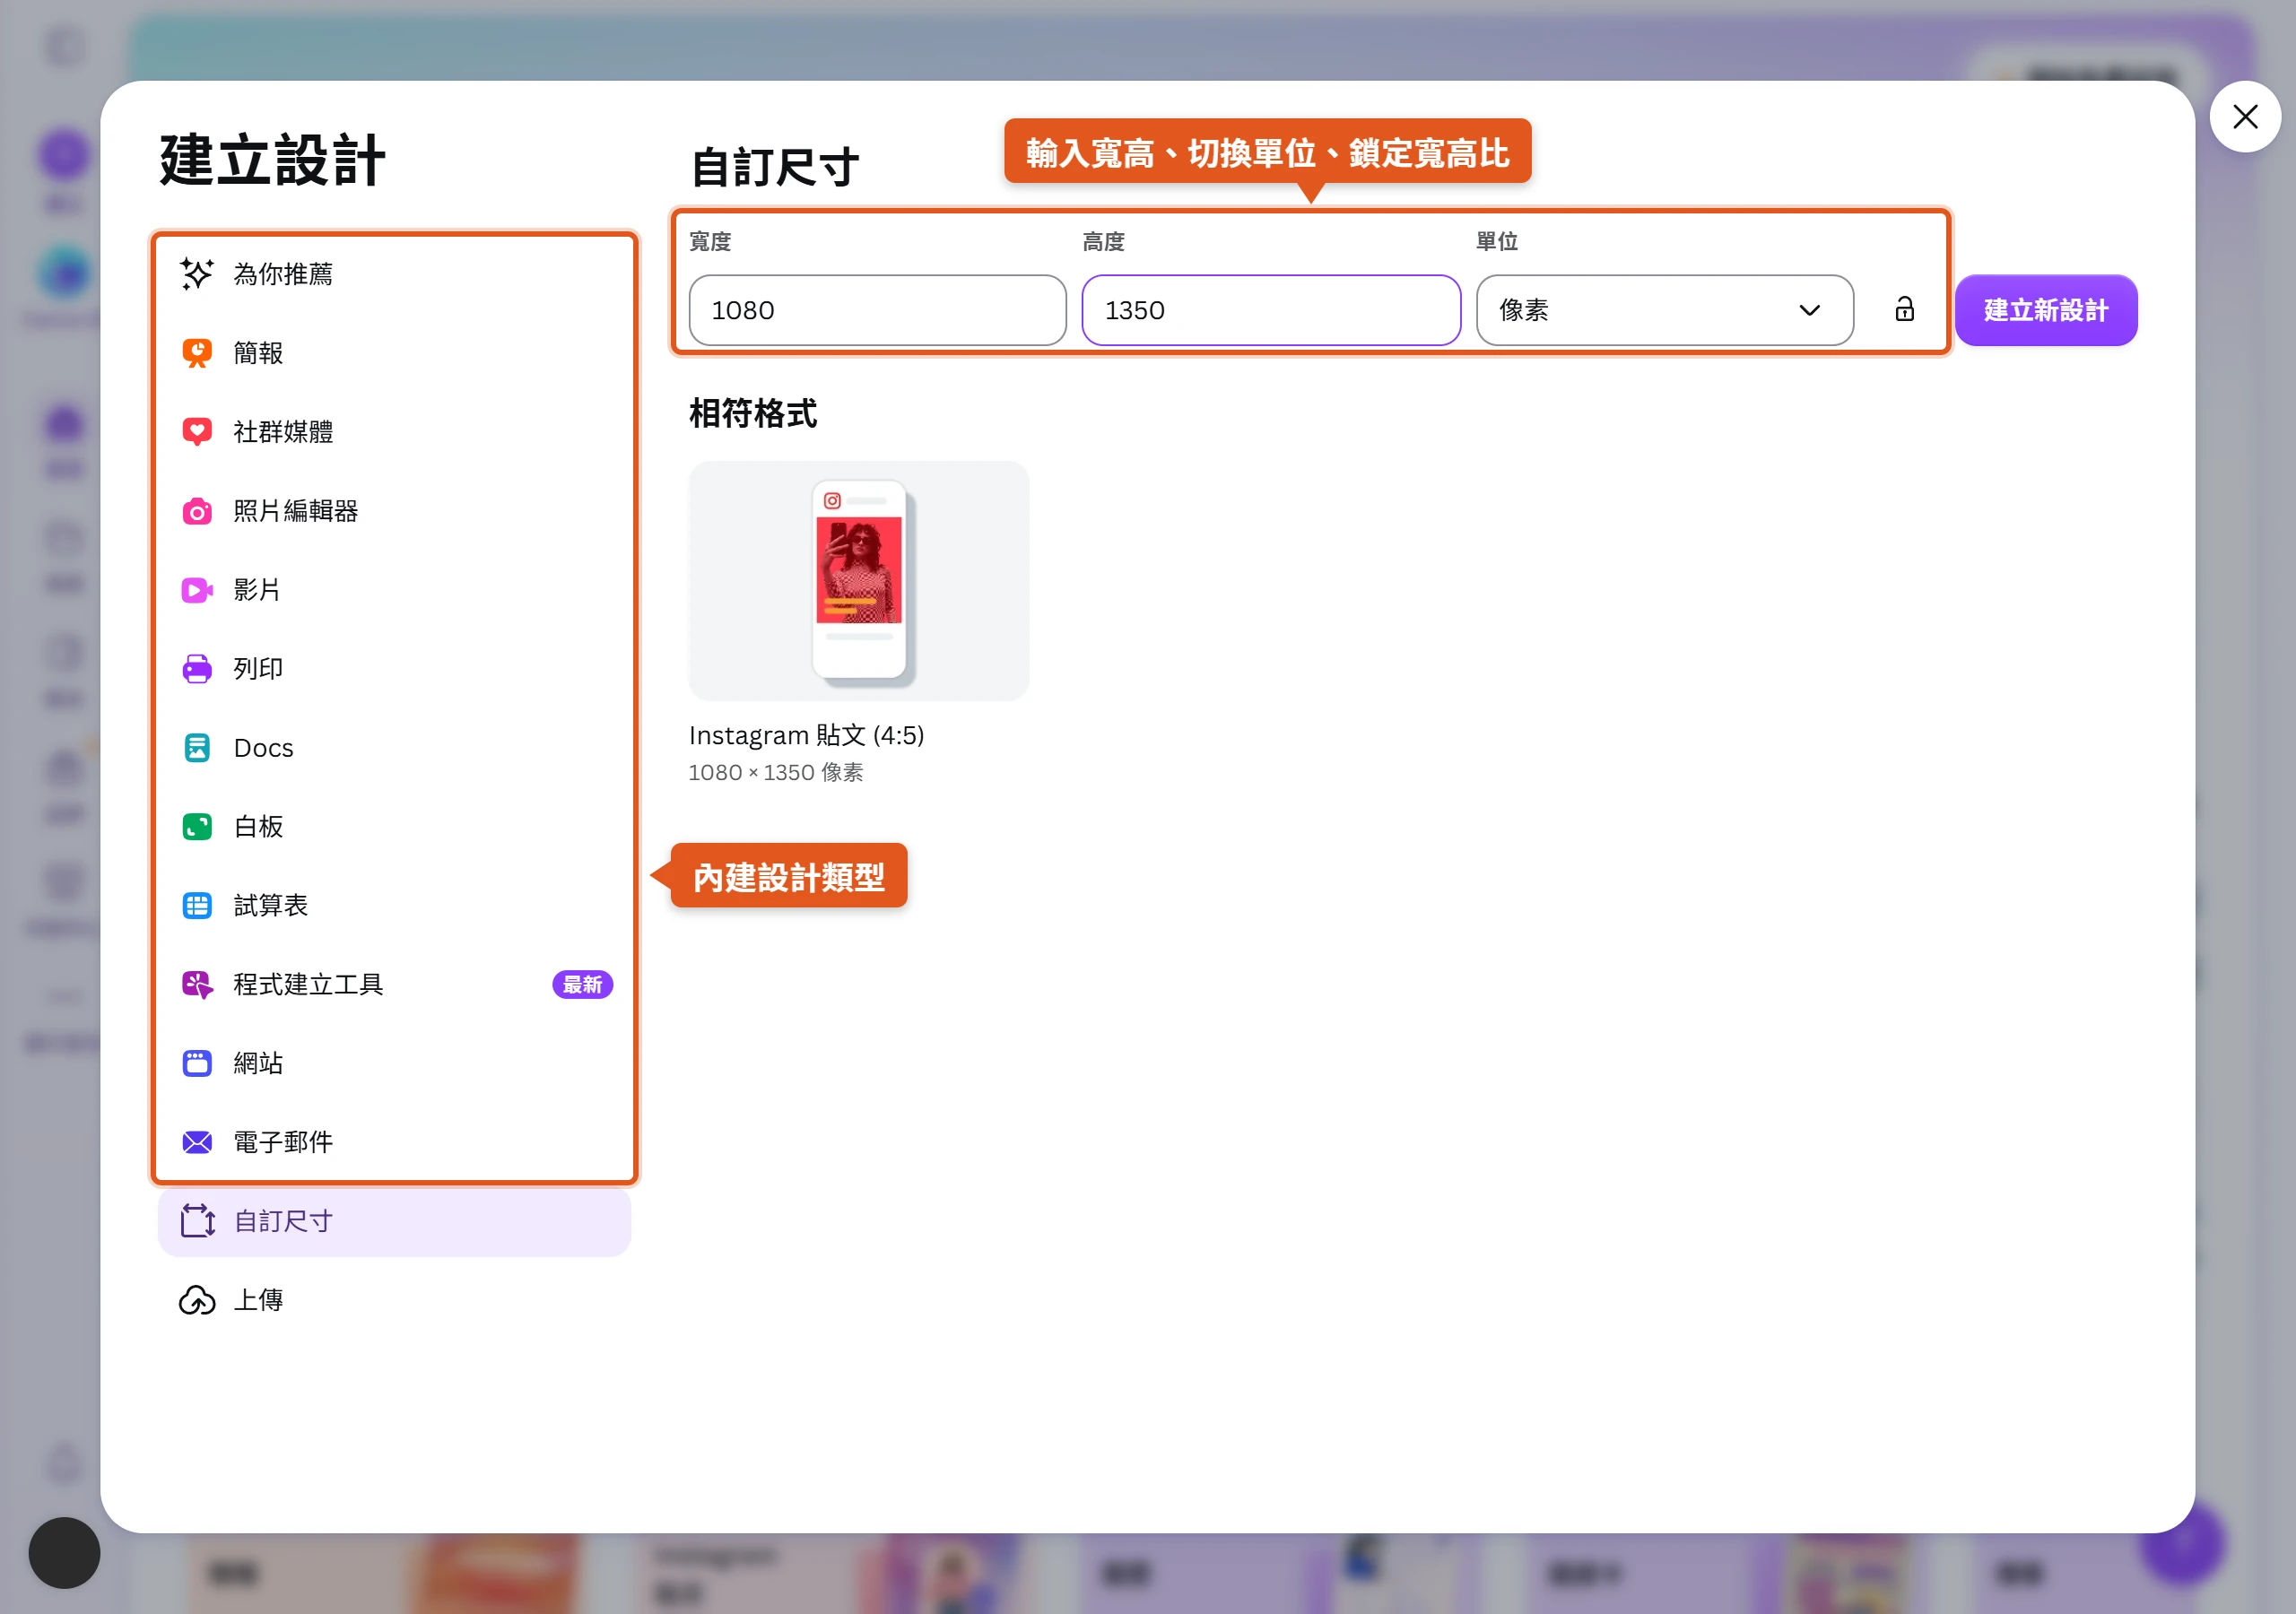Screen dimensions: 2296x1614
Task: Click the purple printer 列印 icon
Action: tap(197, 669)
